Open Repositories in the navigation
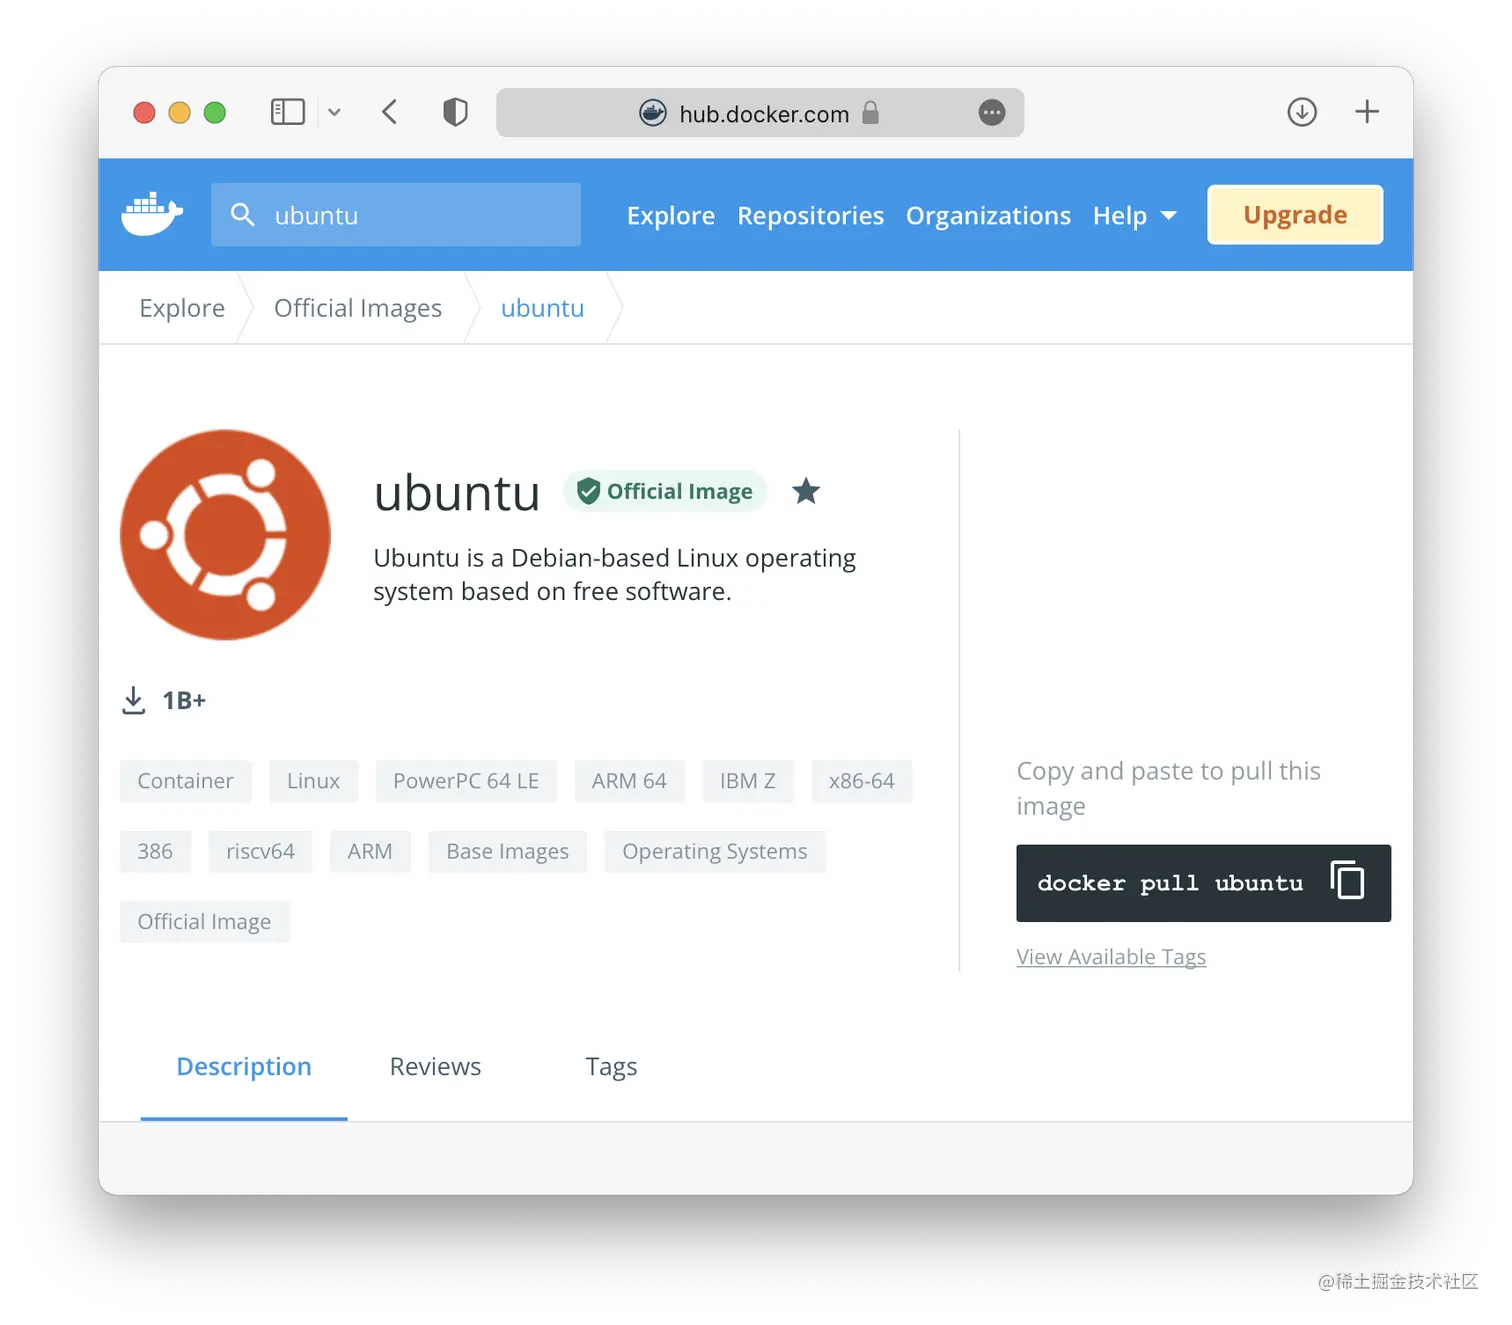Image resolution: width=1512 pixels, height=1325 pixels. point(811,215)
